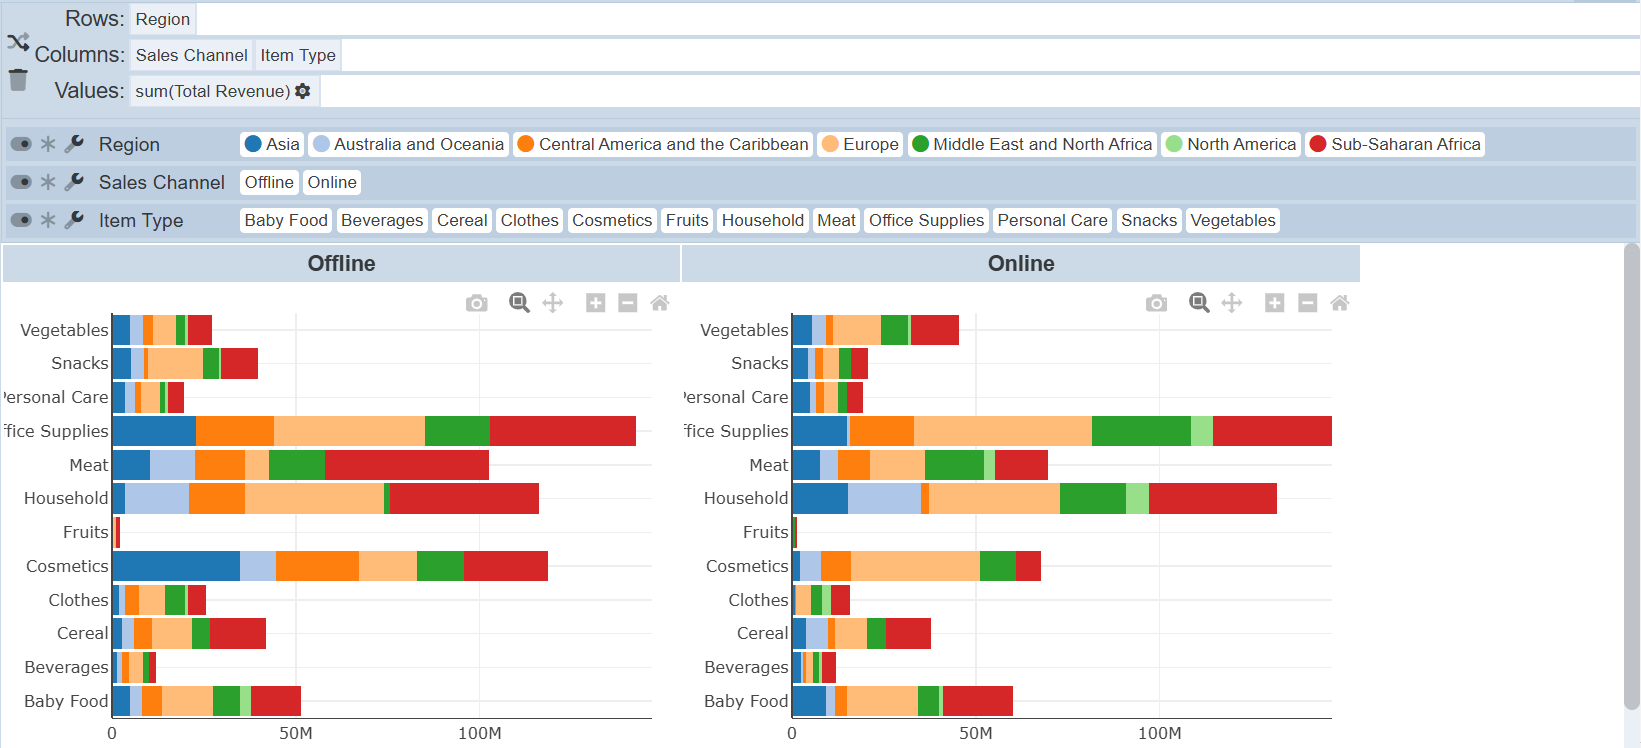Toggle the Item Type field switch
The width and height of the screenshot is (1641, 748).
[21, 220]
